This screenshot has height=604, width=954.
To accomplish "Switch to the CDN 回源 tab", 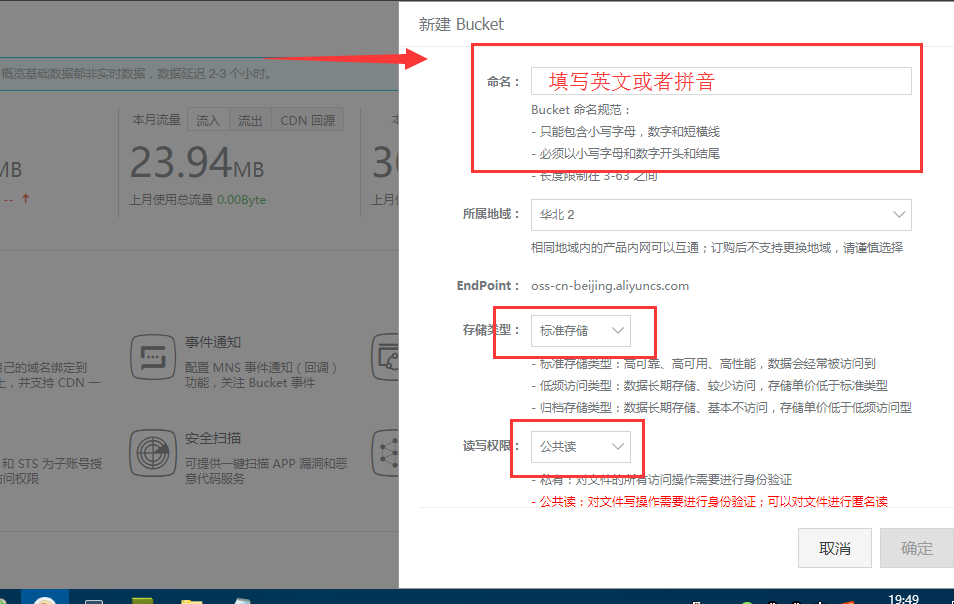I will (307, 120).
